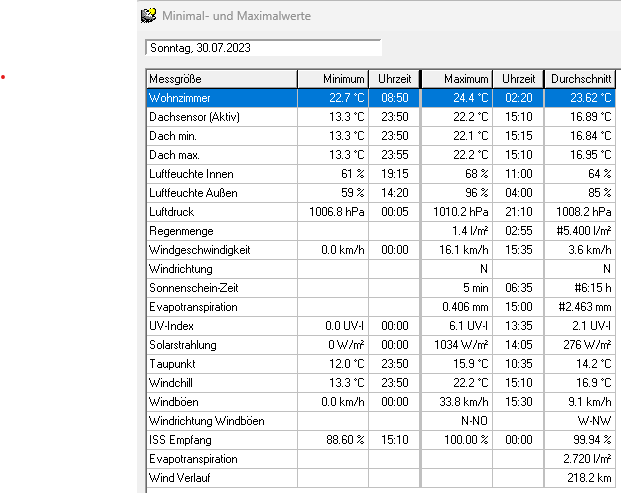Select the Dachsensor (Aktiv) row
This screenshot has height=493, width=621.
tap(221, 117)
